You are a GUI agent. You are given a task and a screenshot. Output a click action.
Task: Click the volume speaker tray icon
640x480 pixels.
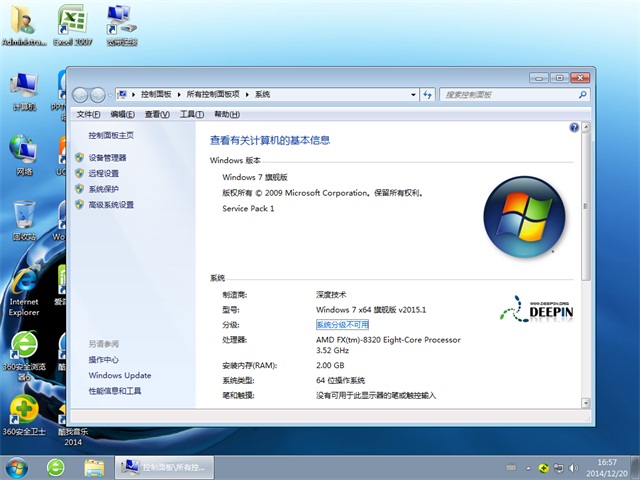click(x=573, y=468)
